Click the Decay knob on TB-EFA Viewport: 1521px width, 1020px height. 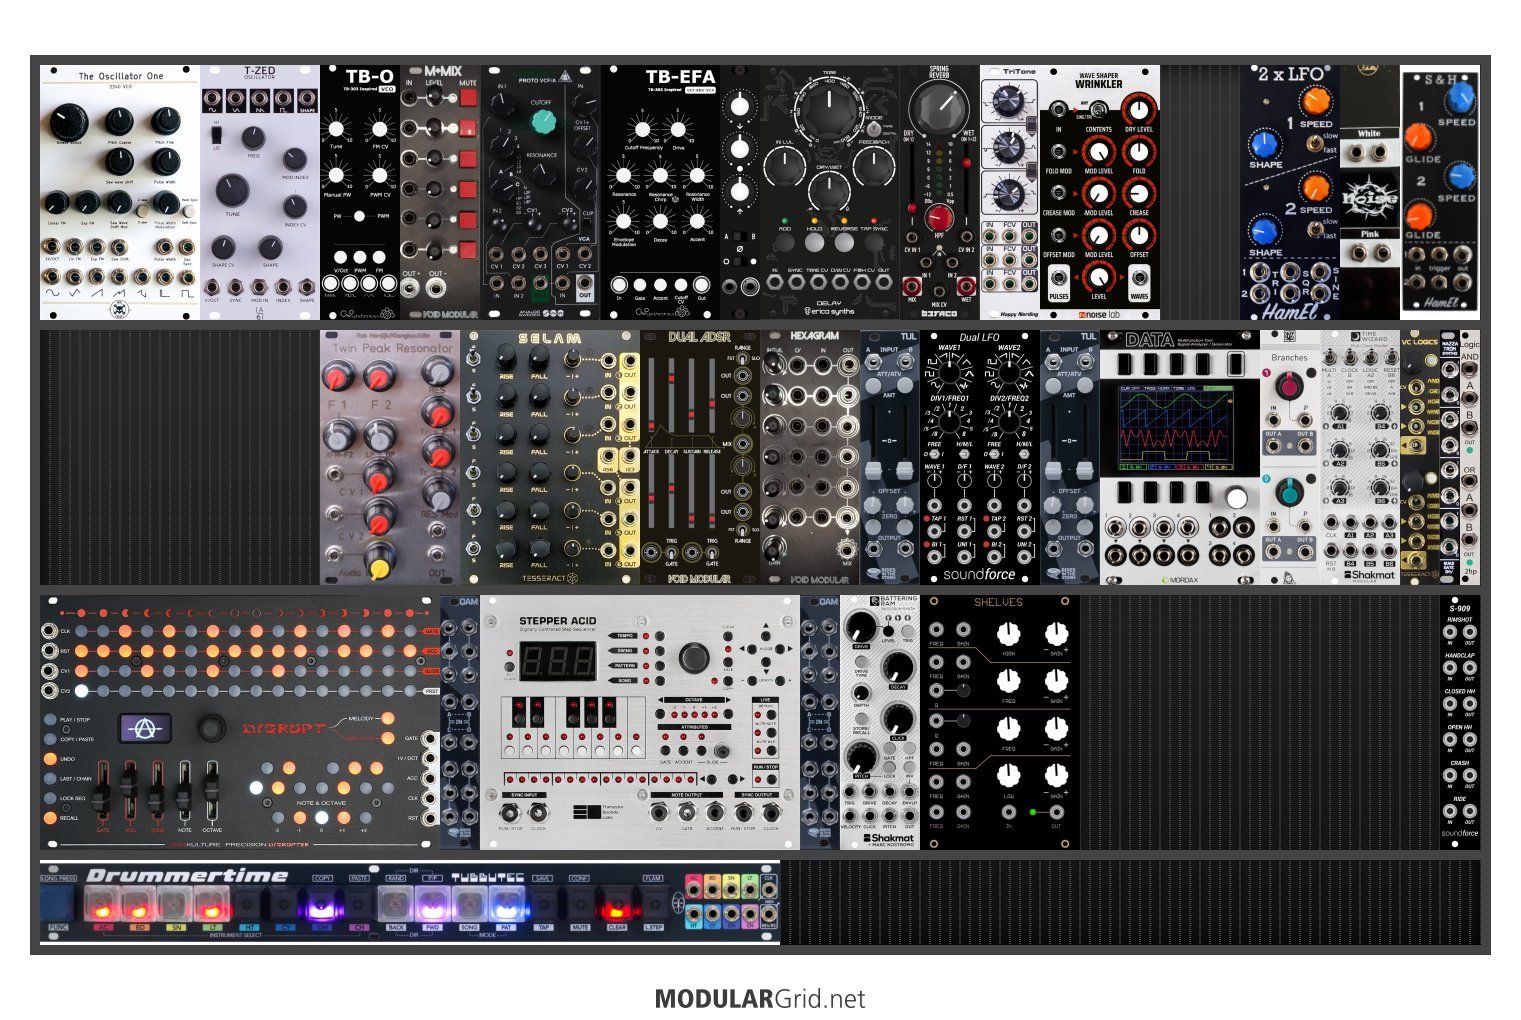[x=660, y=220]
